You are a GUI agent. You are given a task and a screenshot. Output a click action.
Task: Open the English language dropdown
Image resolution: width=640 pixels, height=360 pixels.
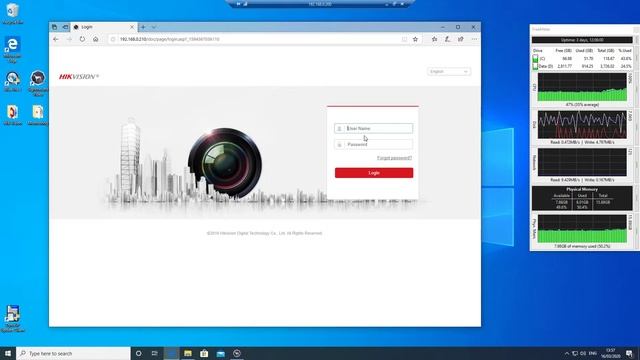coord(449,71)
